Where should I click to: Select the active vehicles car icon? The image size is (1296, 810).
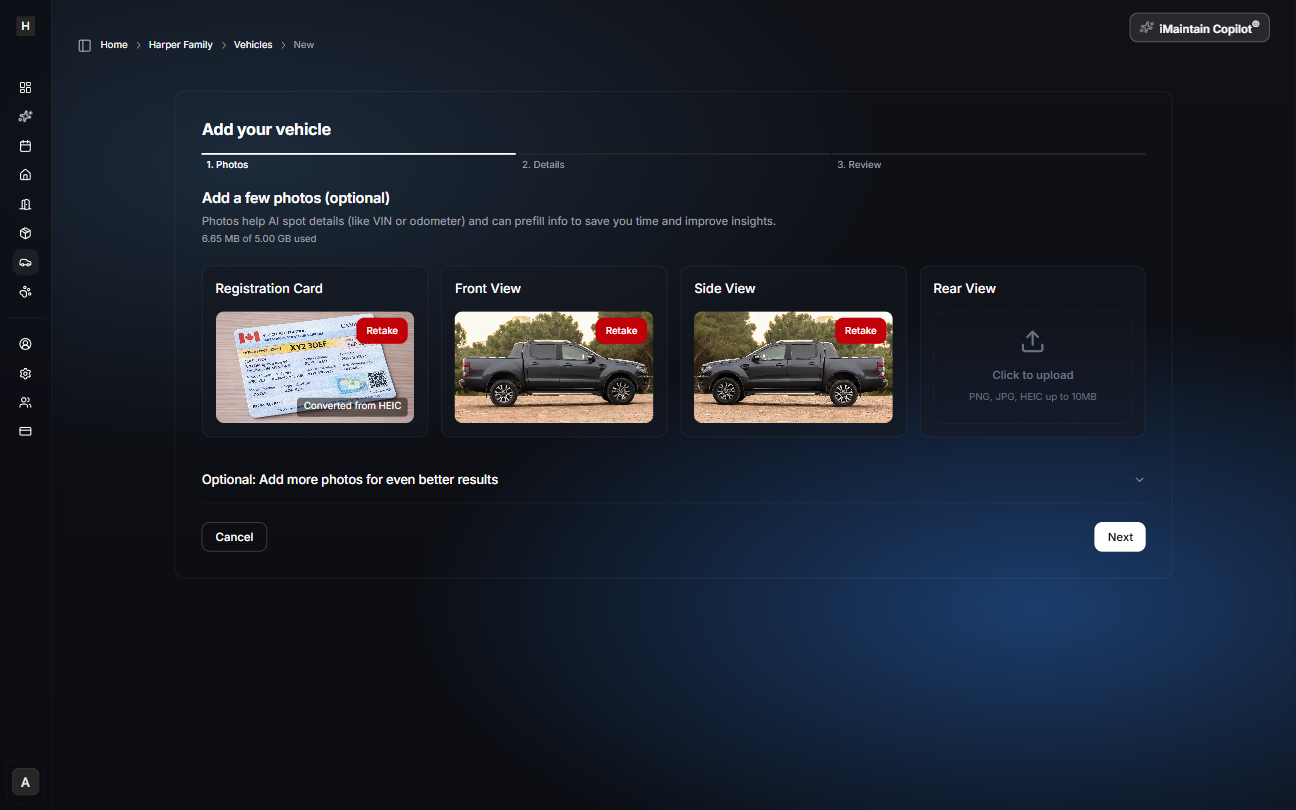click(25, 262)
